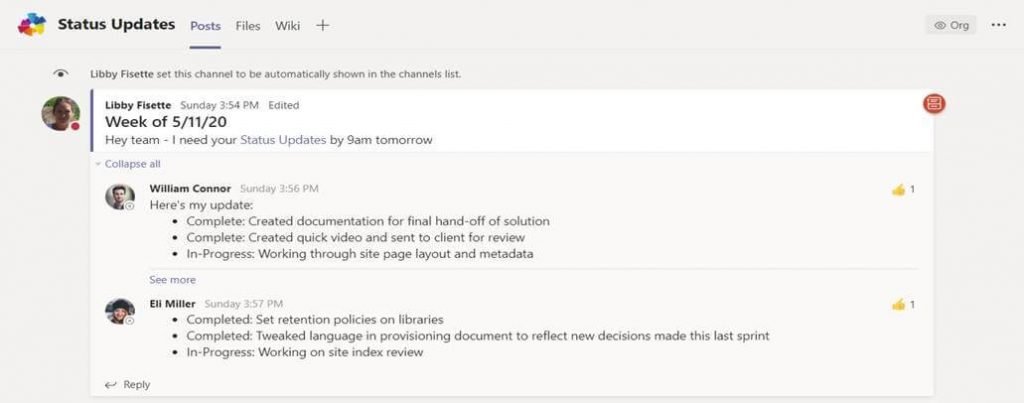1024x403 pixels.
Task: Open the more options ellipsis menu
Action: coord(999,25)
